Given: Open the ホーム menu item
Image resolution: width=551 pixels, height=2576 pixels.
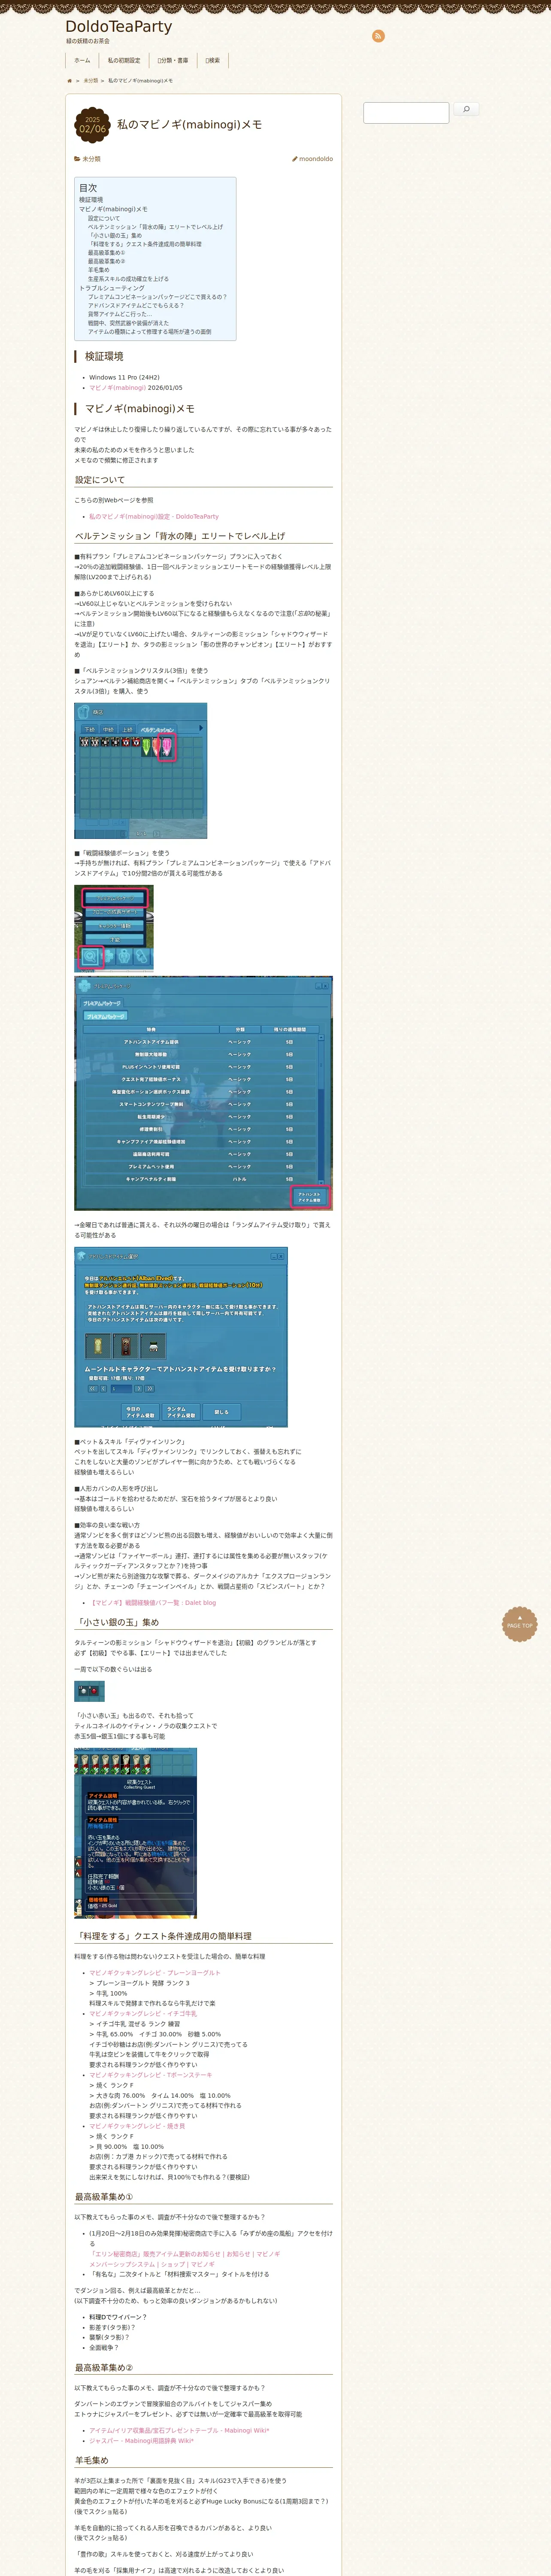Looking at the screenshot, I should (x=82, y=61).
